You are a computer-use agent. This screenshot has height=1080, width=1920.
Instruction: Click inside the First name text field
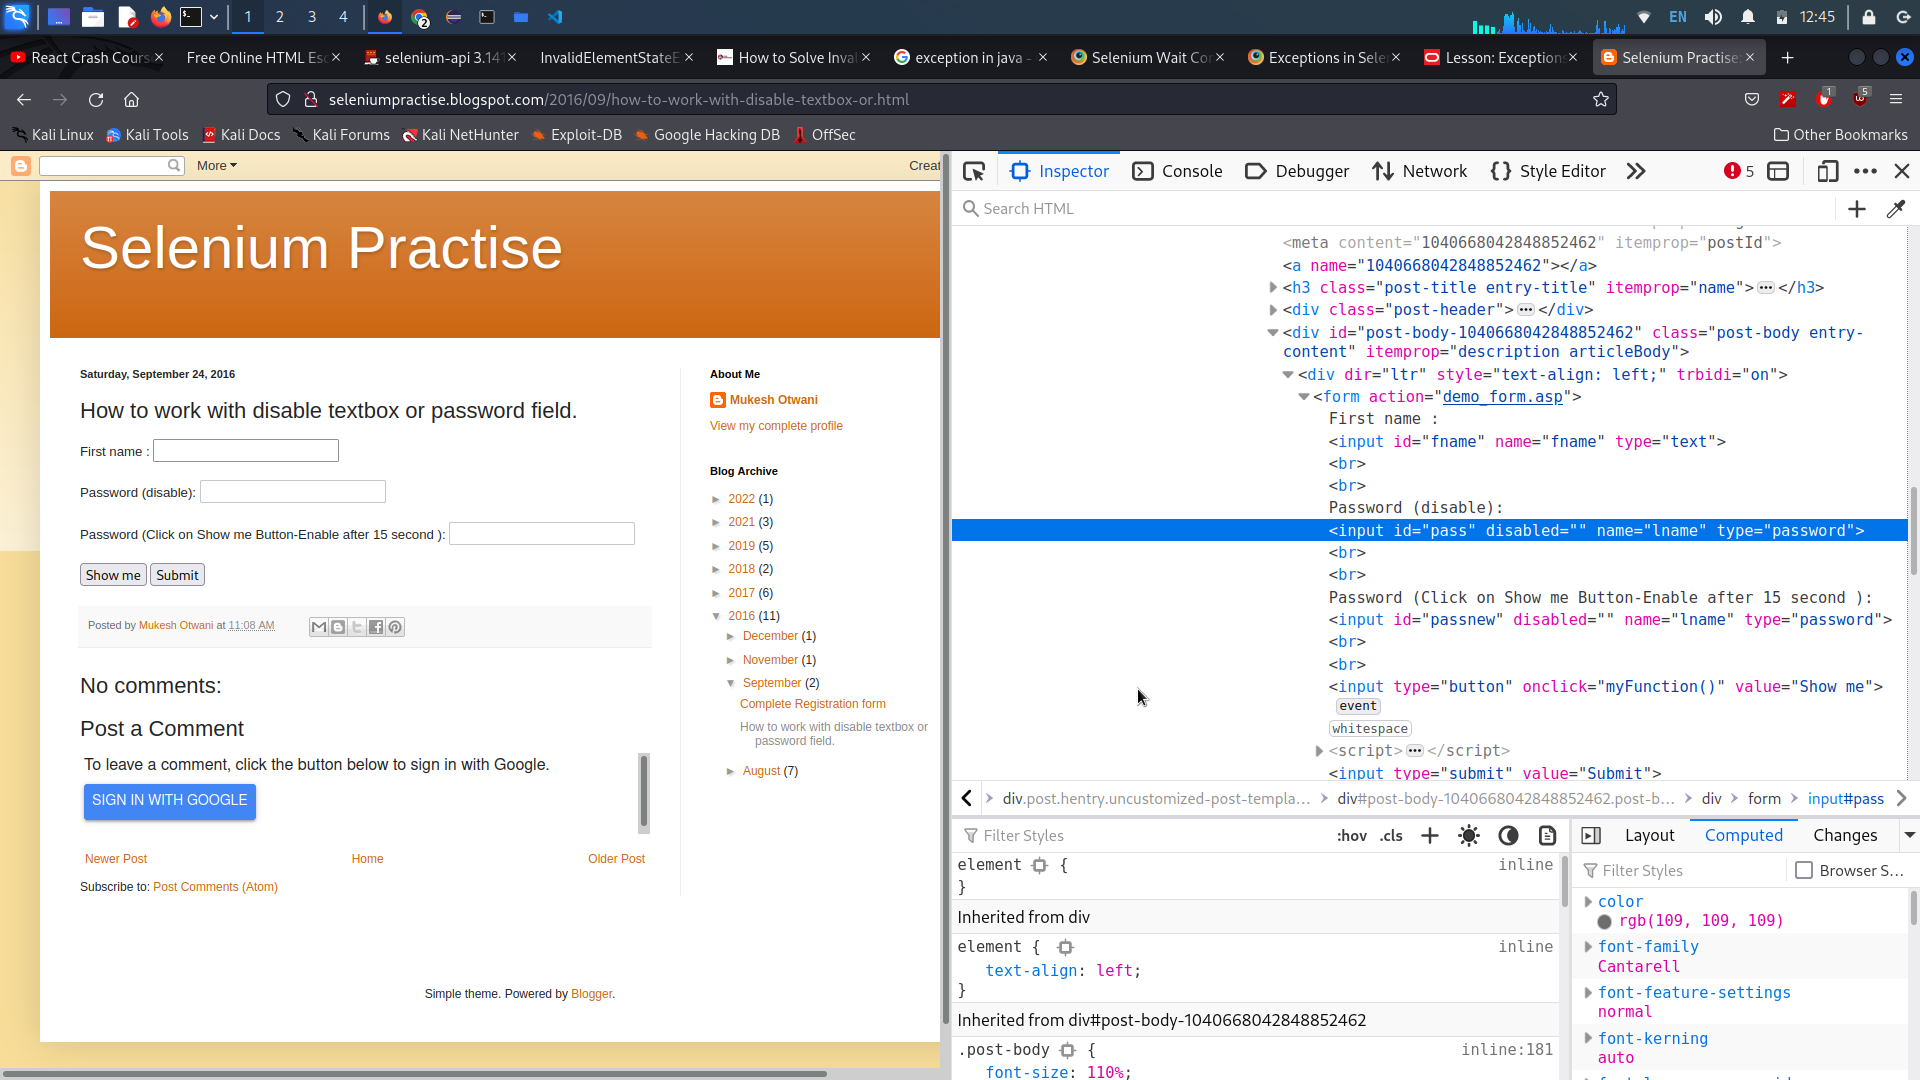(x=245, y=450)
